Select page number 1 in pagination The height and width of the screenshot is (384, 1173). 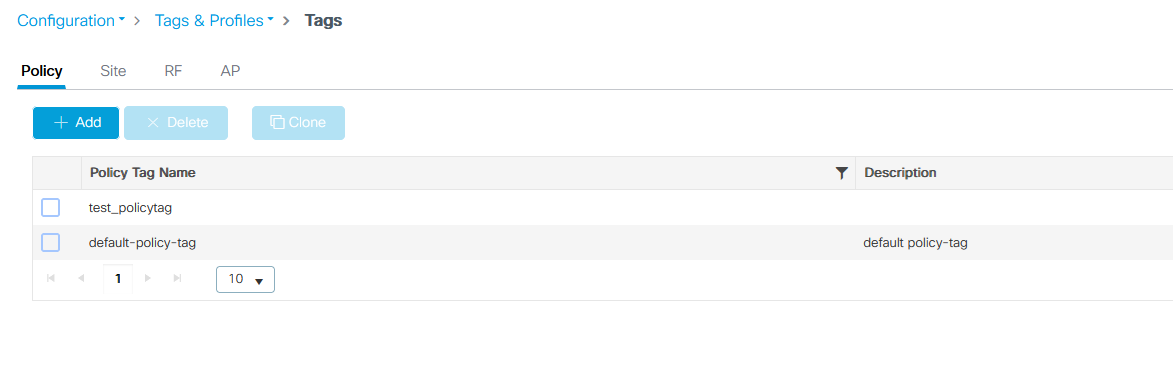point(117,279)
